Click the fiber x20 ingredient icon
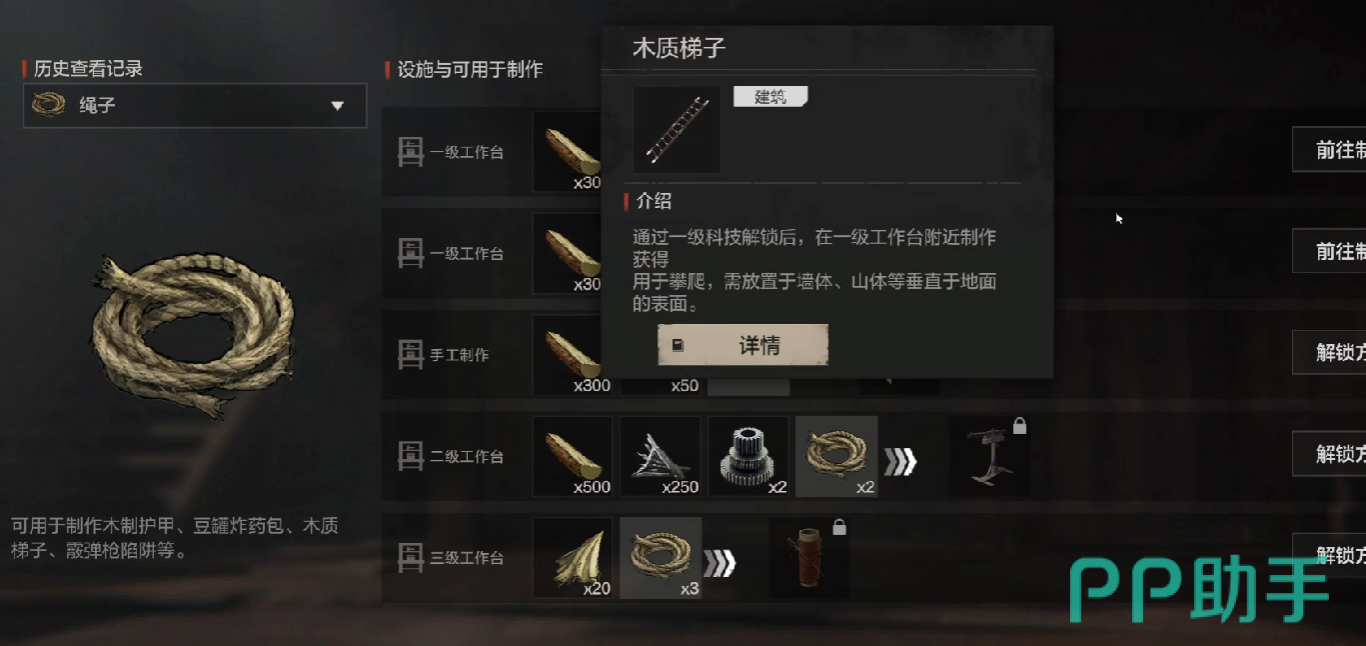 tap(572, 558)
